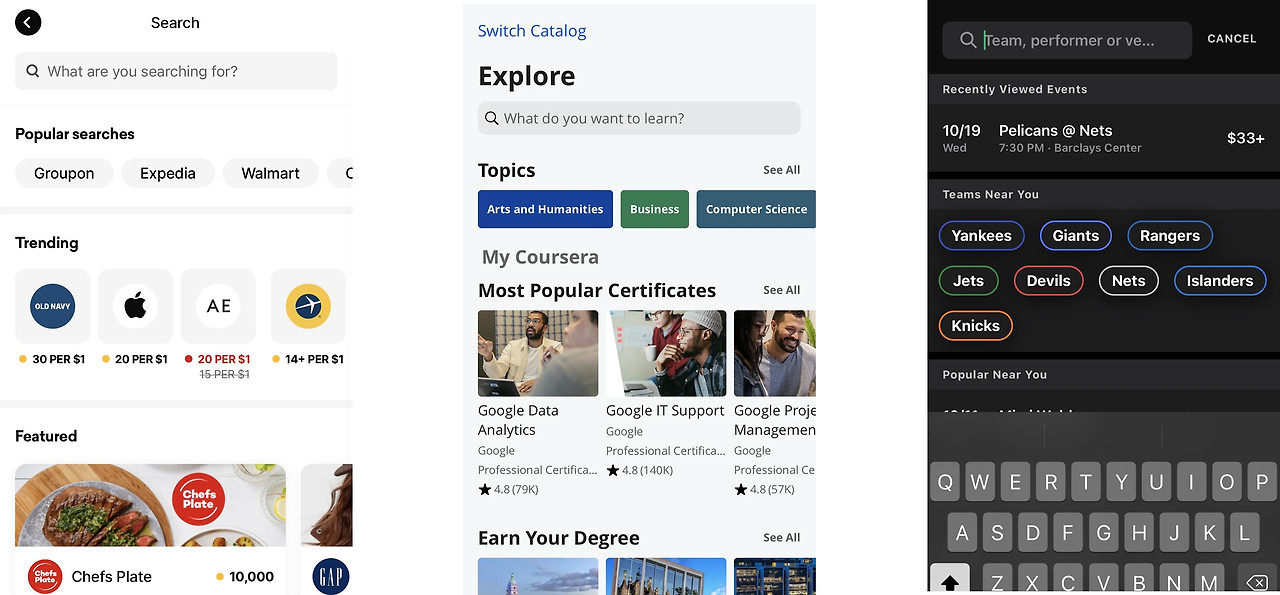The height and width of the screenshot is (595, 1280).
Task: Open the Switch Catalog link
Action: tap(532, 31)
